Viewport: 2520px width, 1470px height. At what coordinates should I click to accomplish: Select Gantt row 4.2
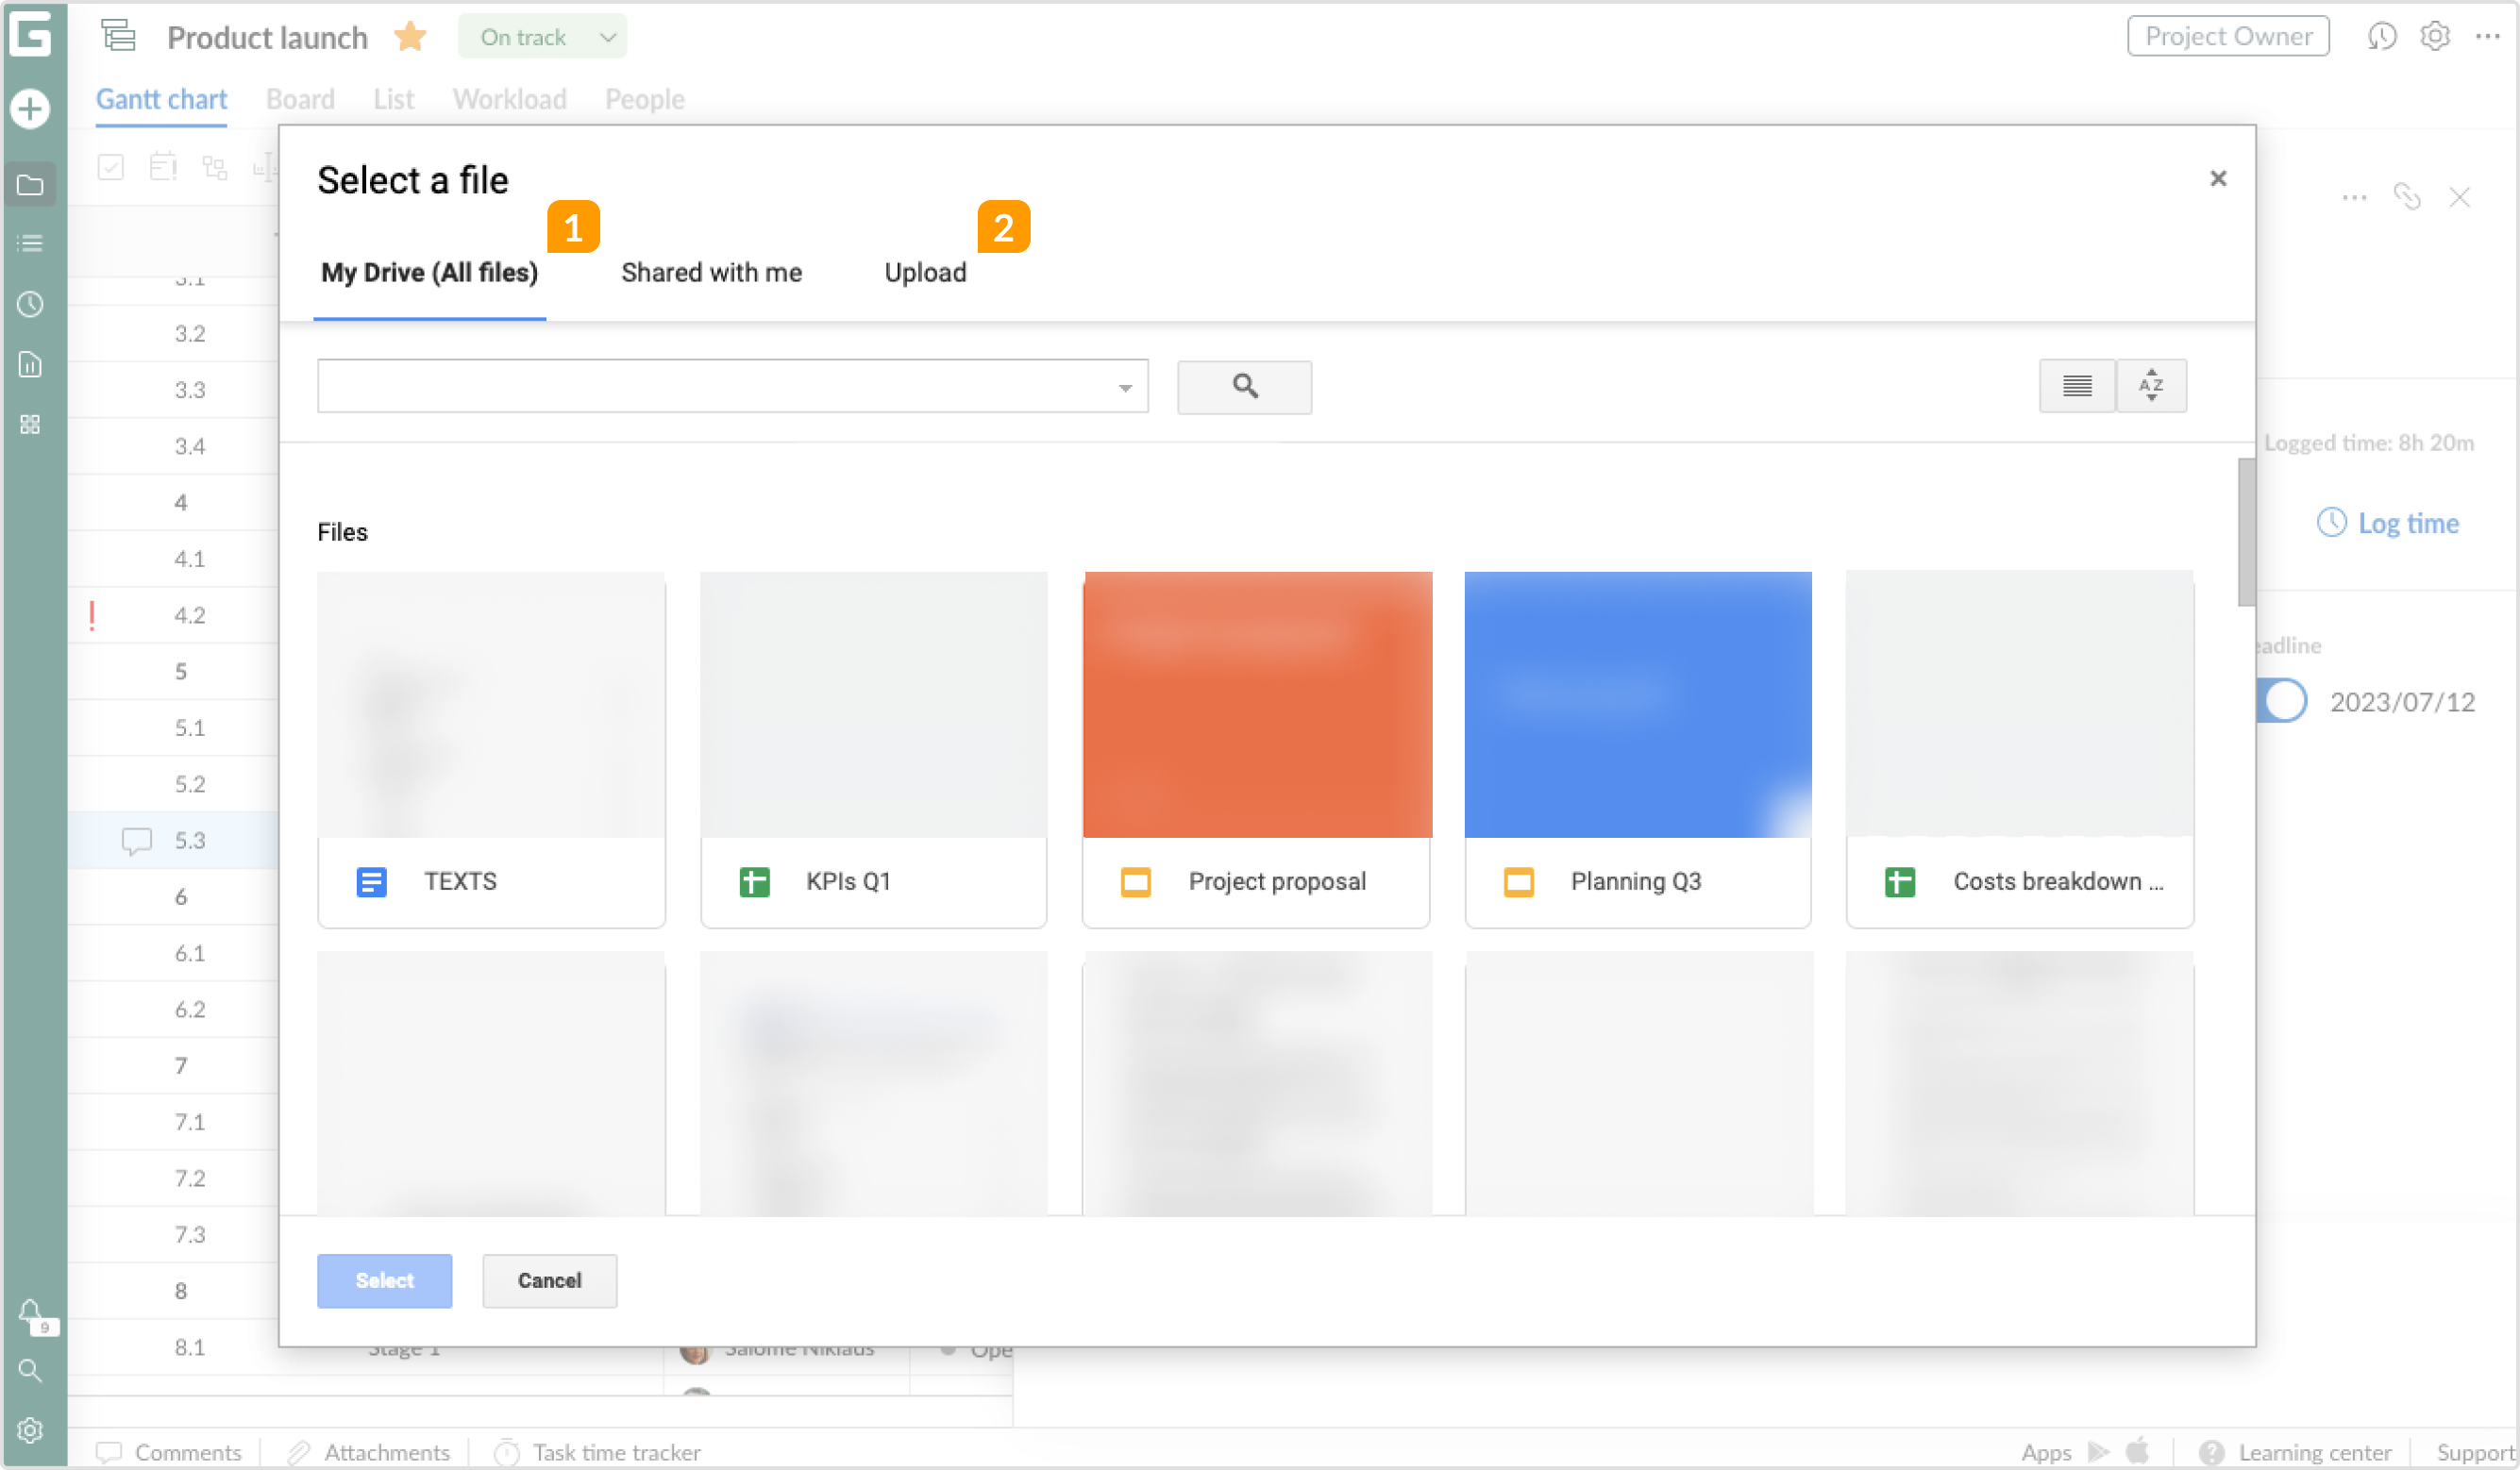click(173, 615)
